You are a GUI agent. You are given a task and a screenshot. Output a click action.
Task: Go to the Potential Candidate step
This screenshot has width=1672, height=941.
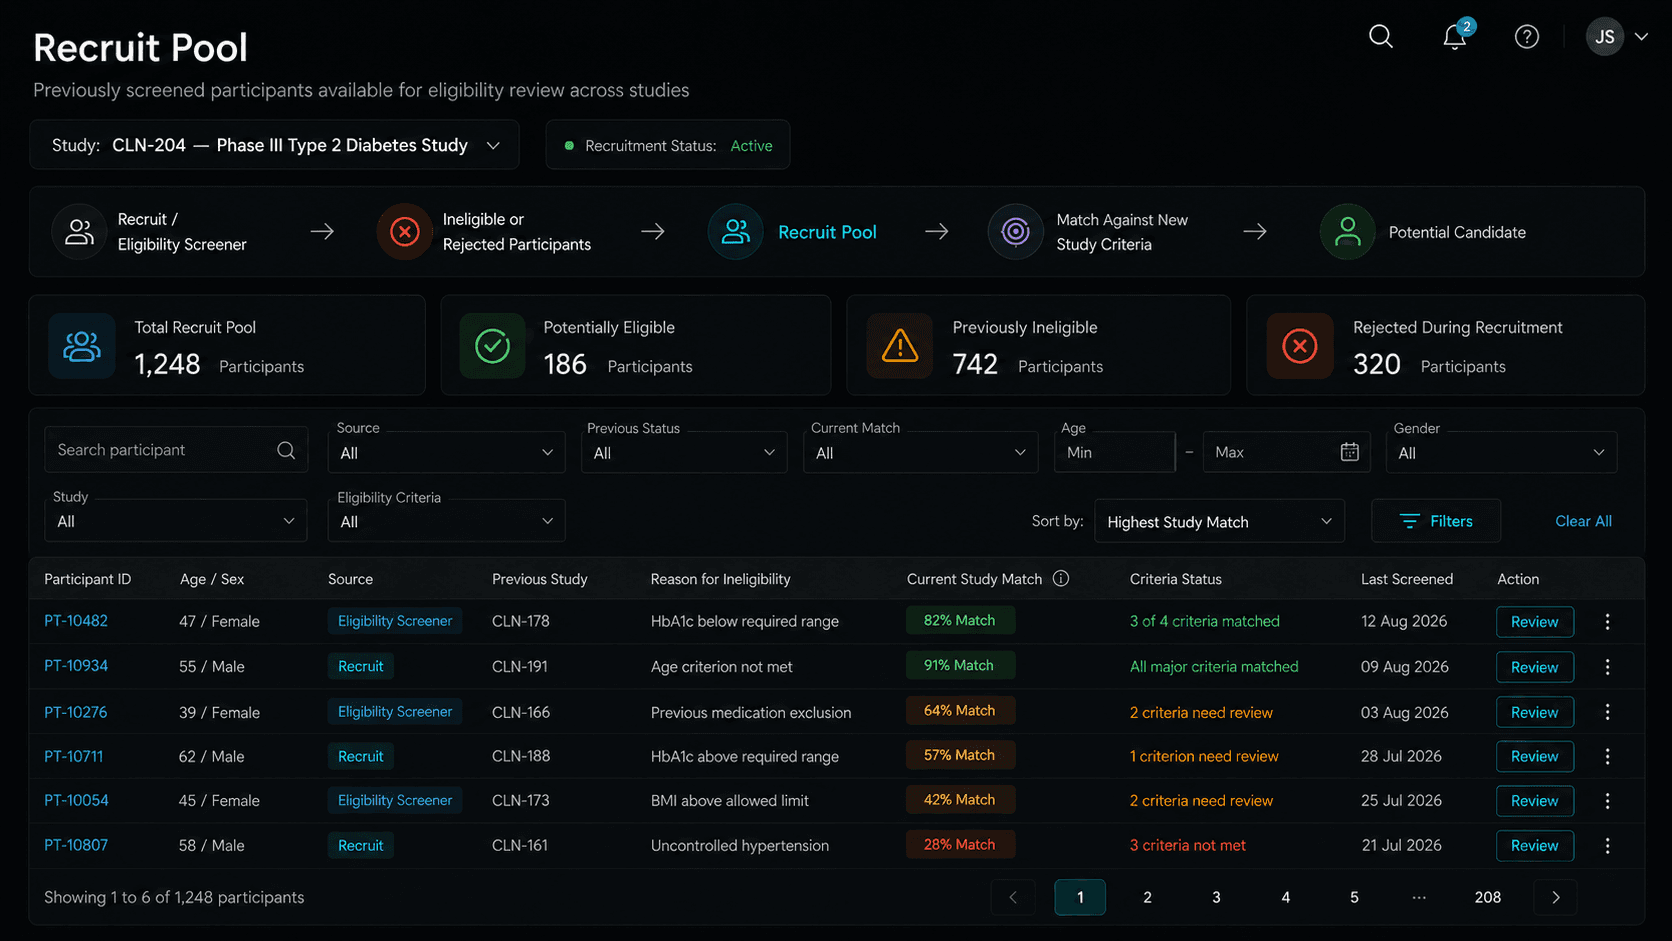[1424, 232]
